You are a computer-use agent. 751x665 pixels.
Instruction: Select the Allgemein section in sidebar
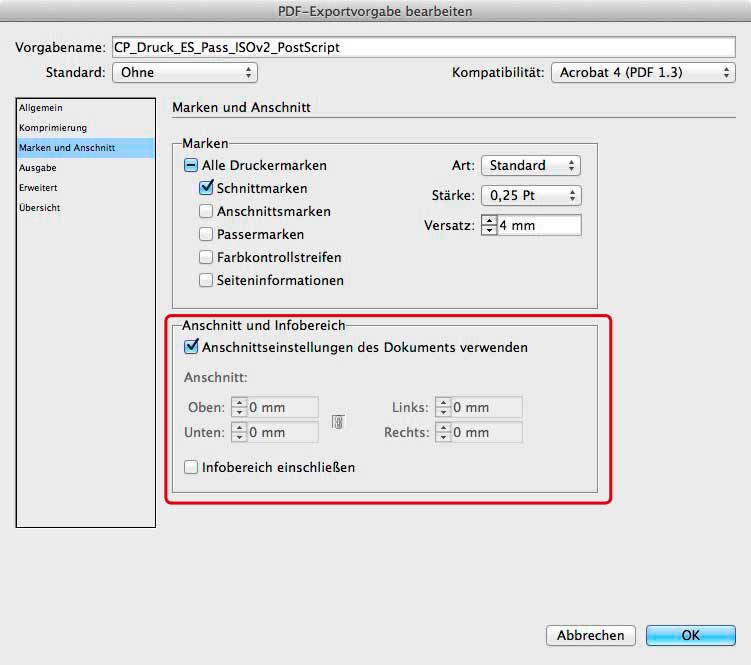tap(86, 108)
